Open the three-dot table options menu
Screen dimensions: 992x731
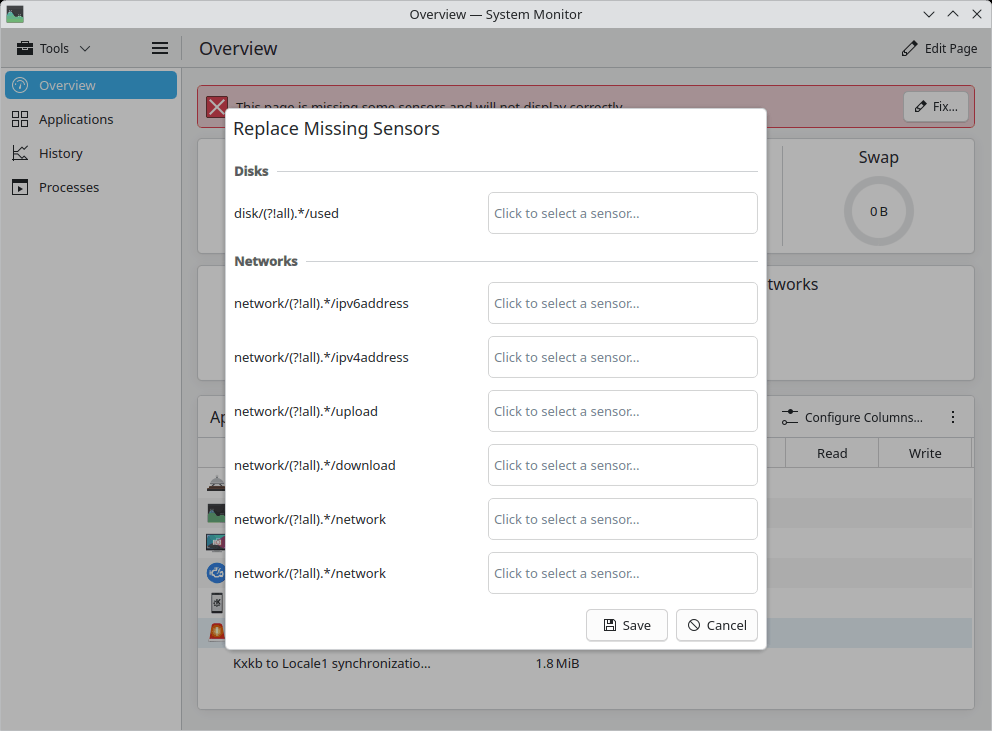pyautogui.click(x=953, y=417)
